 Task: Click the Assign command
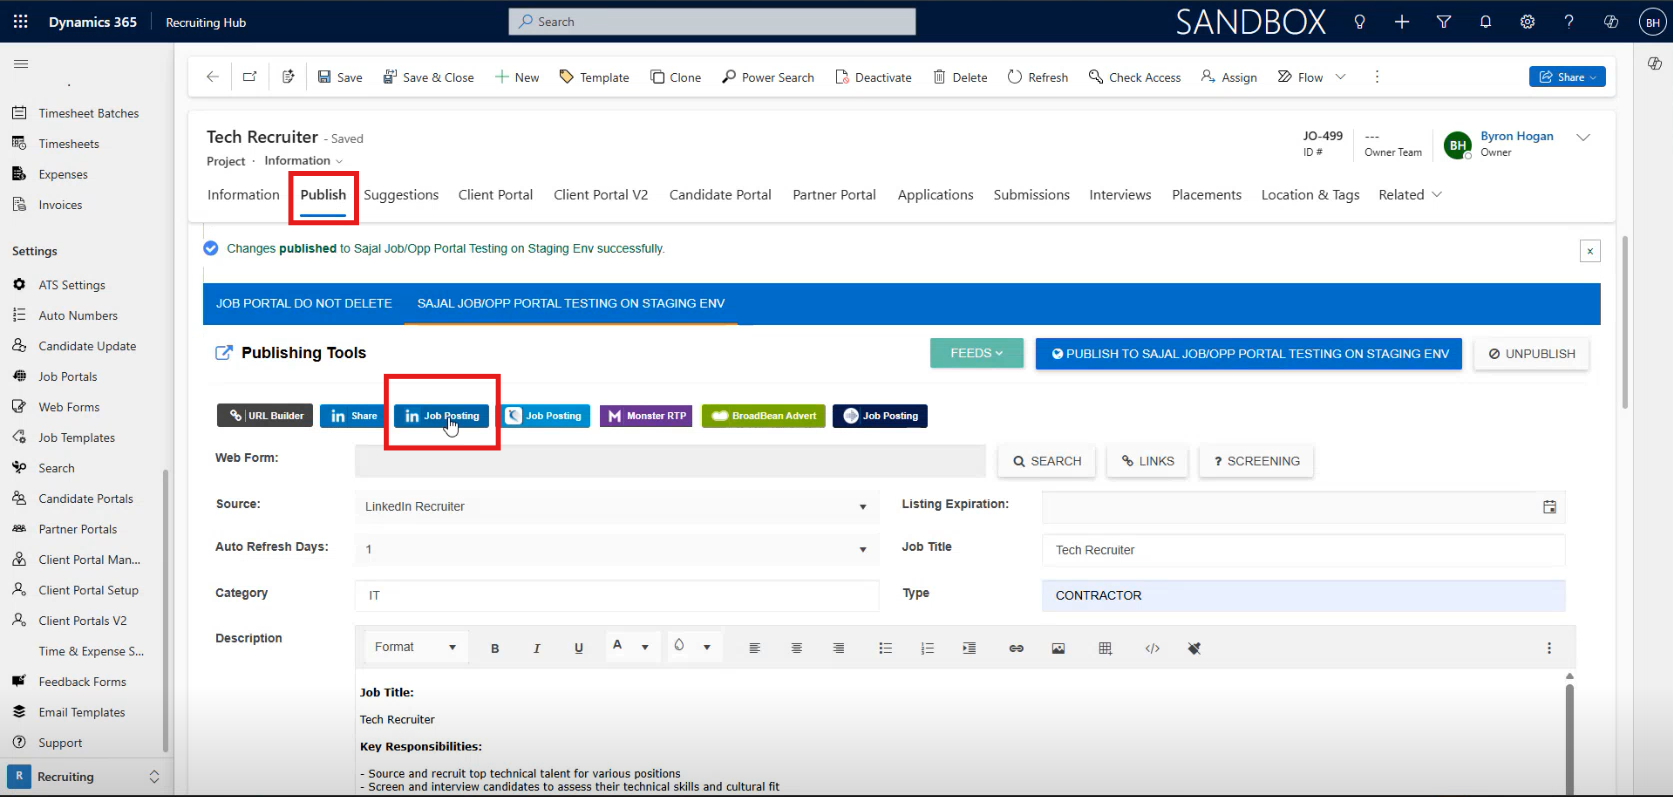coord(1229,77)
